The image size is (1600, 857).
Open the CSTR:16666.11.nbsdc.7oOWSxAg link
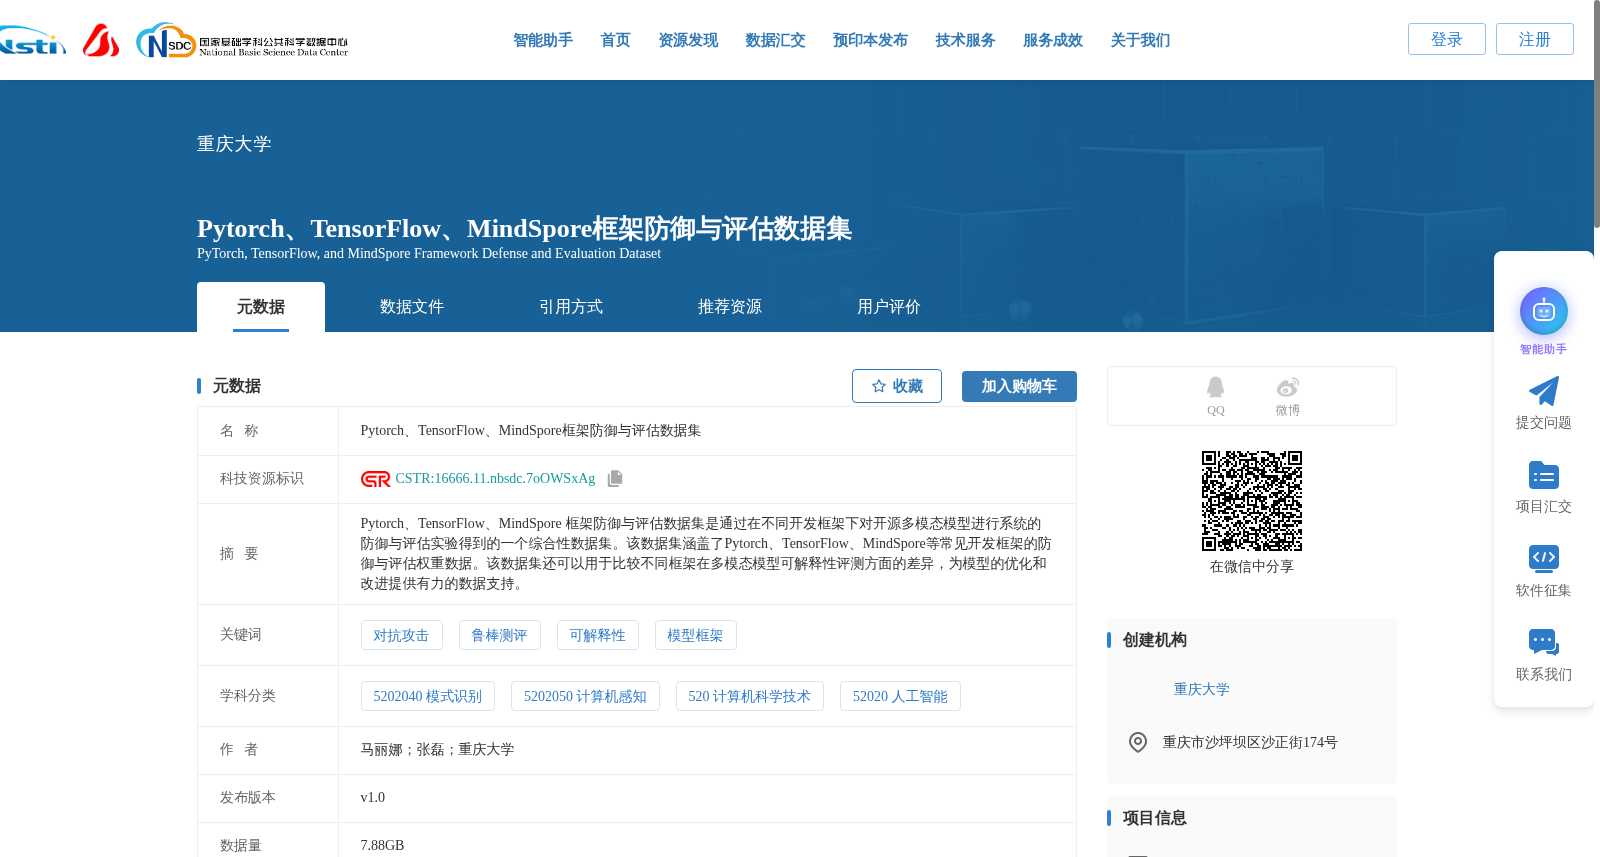[x=495, y=479]
